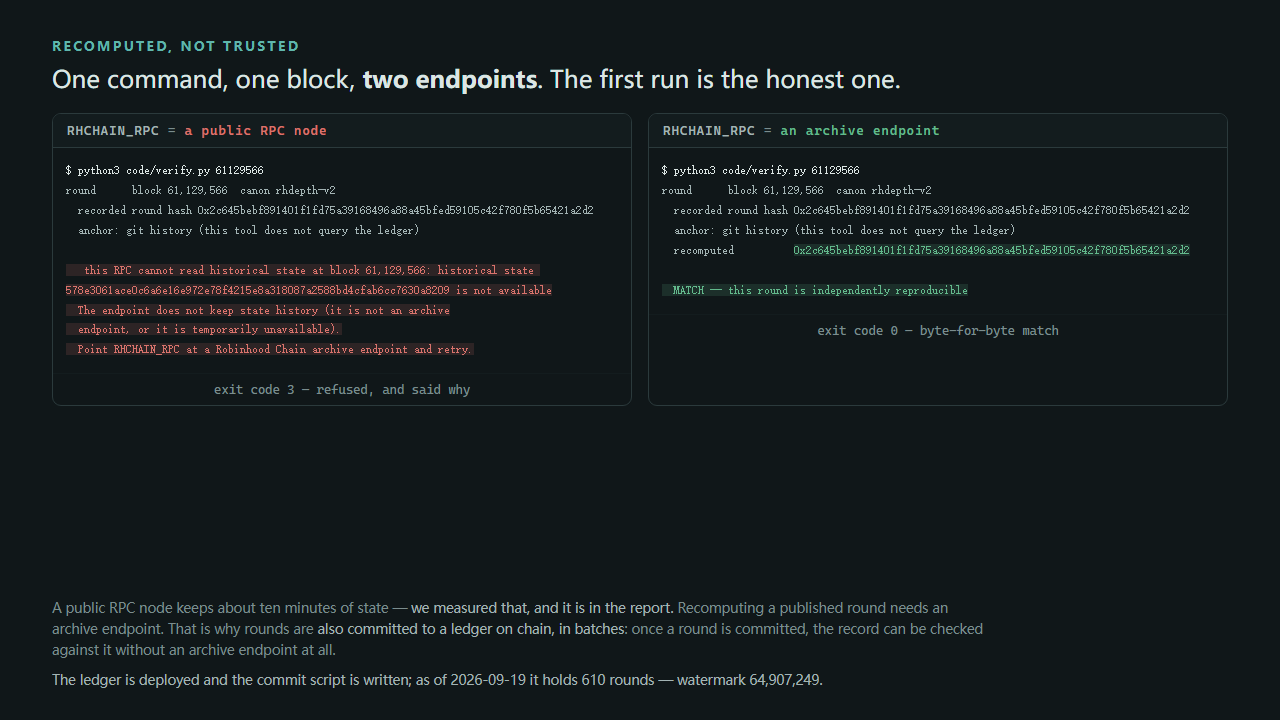Click the green MATCH reproducible line
Image resolution: width=1280 pixels, height=720 pixels.
click(x=815, y=290)
